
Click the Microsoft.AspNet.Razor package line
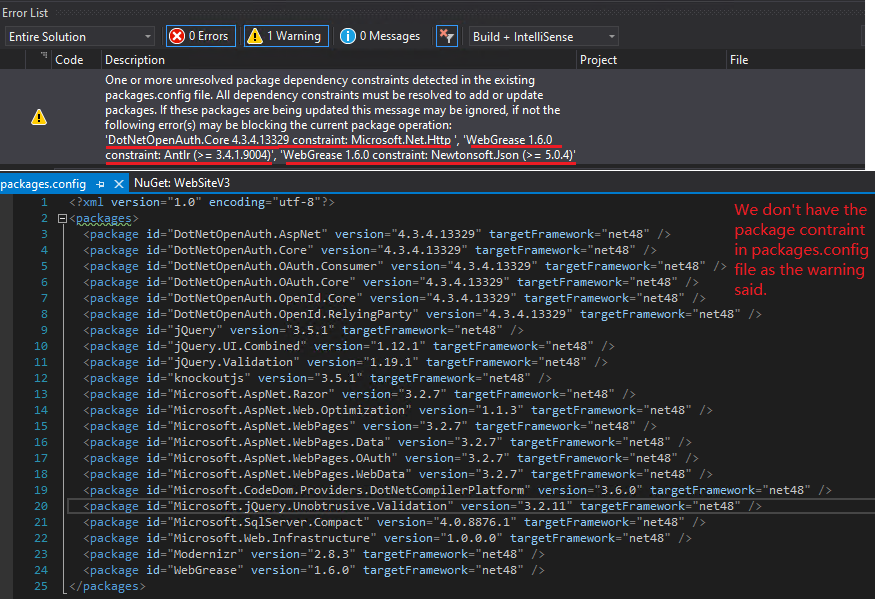coord(359,394)
